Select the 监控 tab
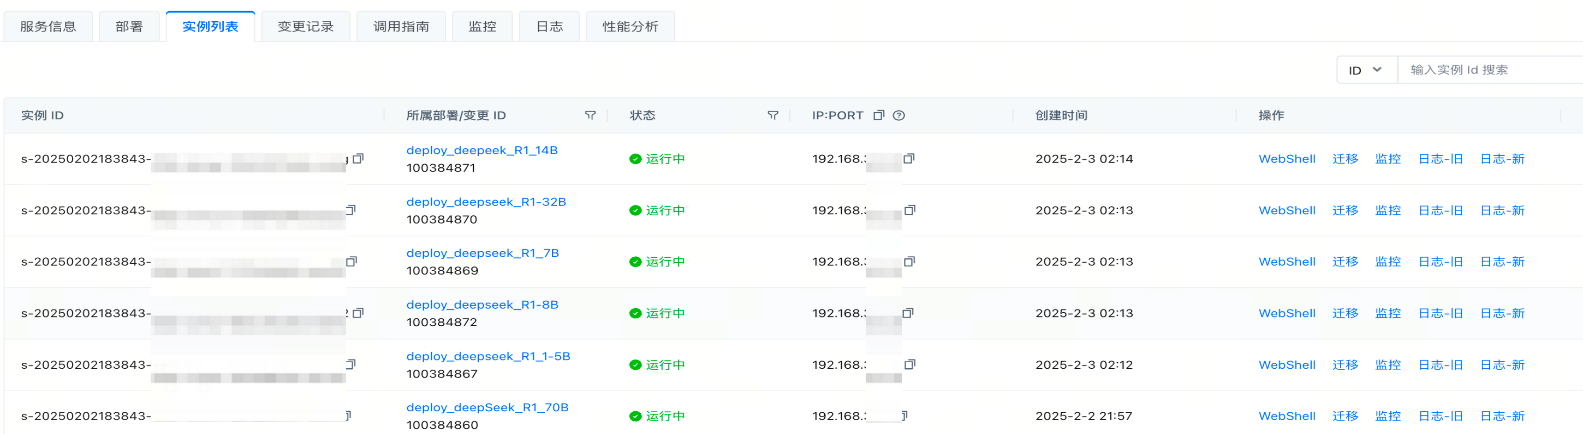 pos(482,27)
